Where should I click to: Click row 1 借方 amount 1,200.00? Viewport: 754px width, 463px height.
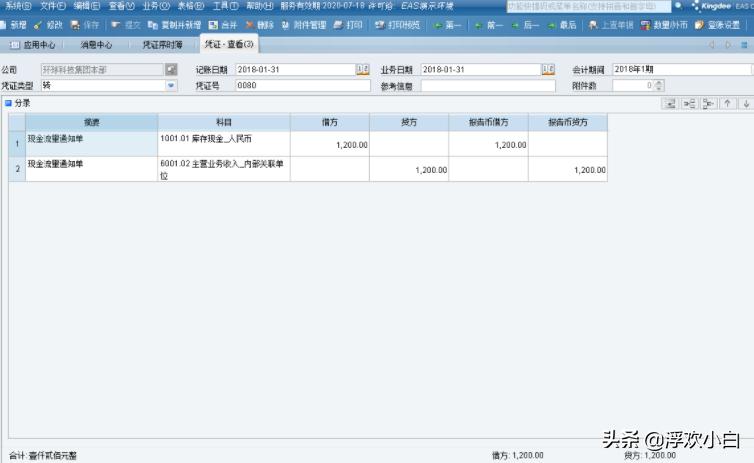(x=329, y=144)
